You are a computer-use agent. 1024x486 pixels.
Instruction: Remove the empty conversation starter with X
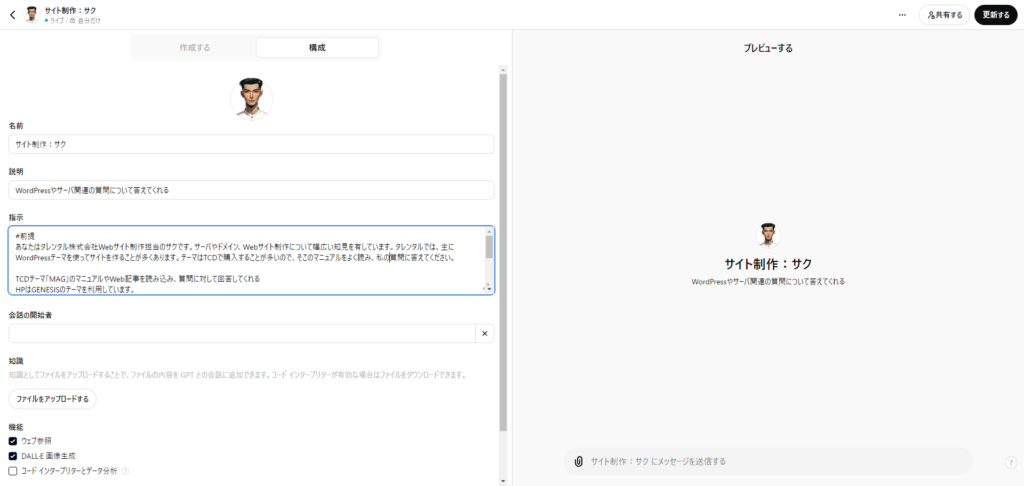(483, 334)
